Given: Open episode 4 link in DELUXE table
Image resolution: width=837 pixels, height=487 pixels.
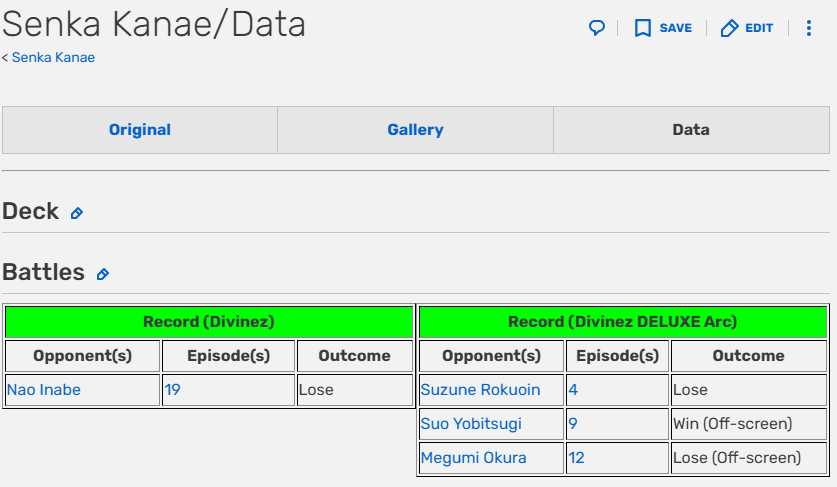Looking at the screenshot, I should pyautogui.click(x=573, y=390).
